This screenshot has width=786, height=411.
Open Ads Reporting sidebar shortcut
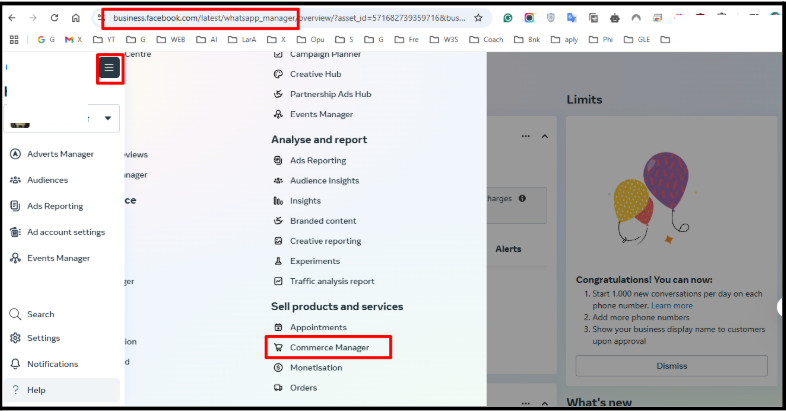[x=55, y=206]
